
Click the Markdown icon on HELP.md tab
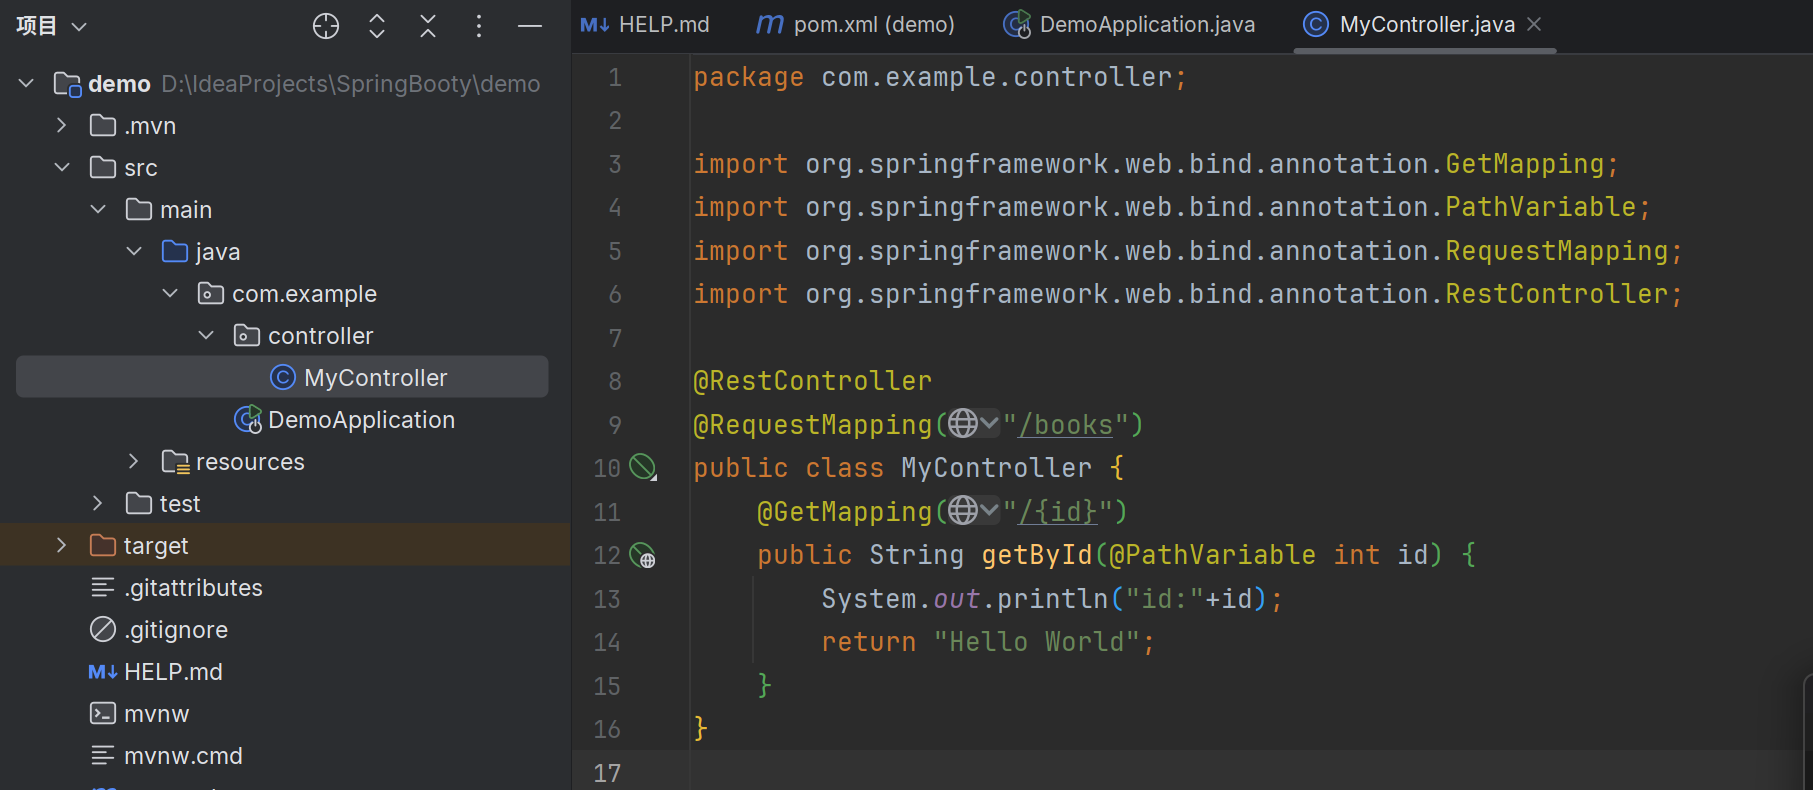[594, 25]
